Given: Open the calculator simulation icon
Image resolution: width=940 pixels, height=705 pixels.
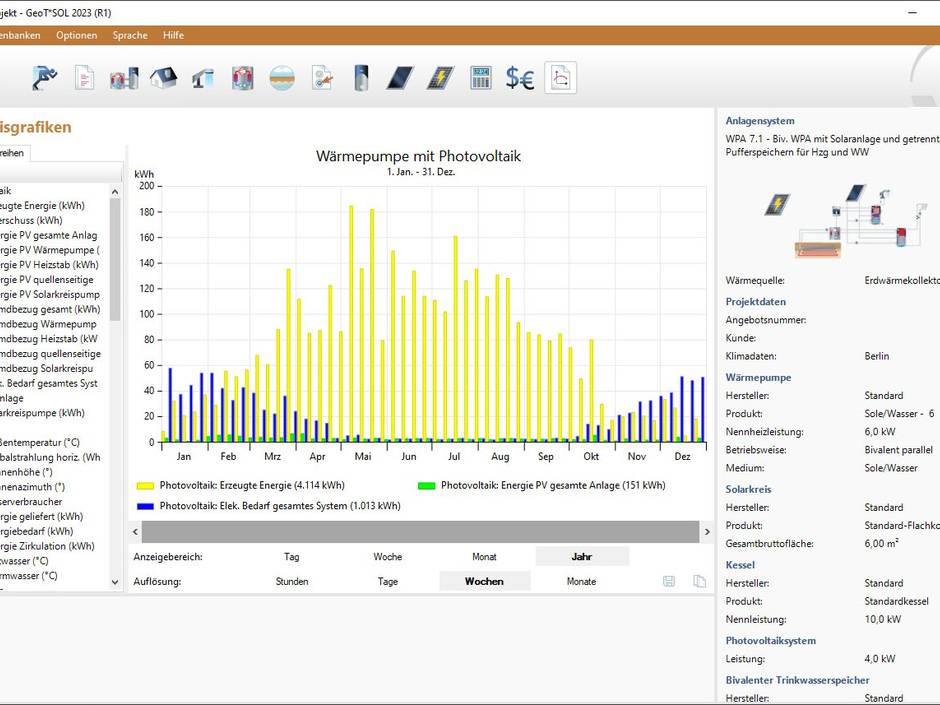Looking at the screenshot, I should click(481, 78).
